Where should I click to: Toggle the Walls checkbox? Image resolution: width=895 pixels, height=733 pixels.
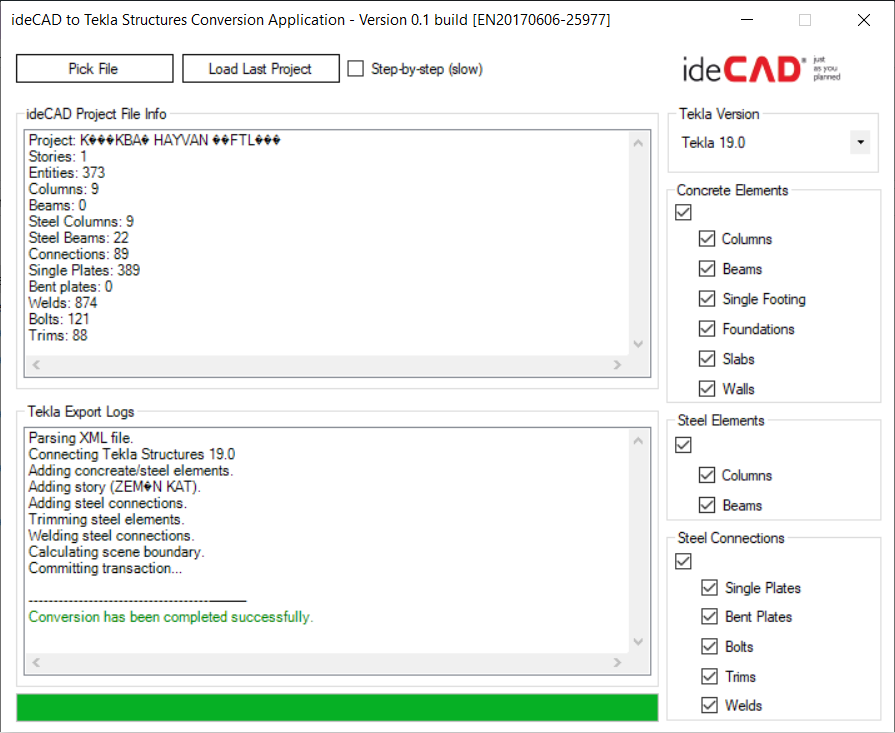coord(707,389)
